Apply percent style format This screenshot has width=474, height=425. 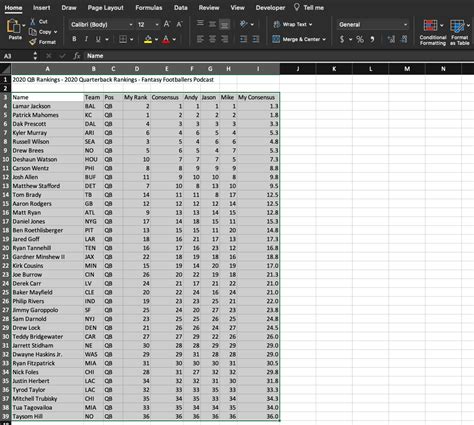(x=360, y=39)
